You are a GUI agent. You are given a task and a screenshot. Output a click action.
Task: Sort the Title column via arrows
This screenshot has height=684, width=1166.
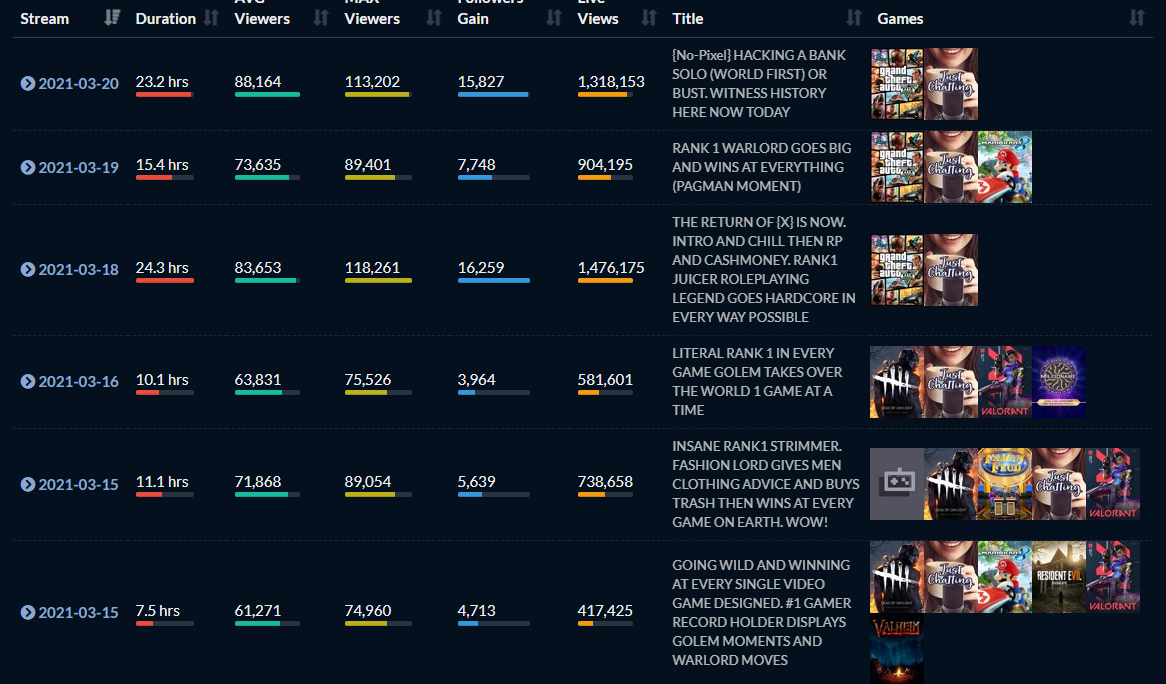(x=853, y=18)
